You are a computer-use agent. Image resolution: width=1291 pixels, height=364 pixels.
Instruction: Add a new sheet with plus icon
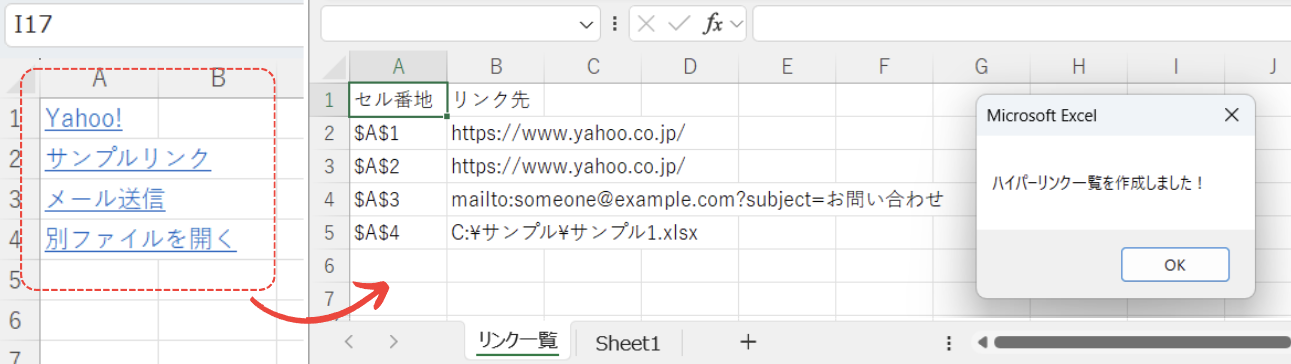748,342
